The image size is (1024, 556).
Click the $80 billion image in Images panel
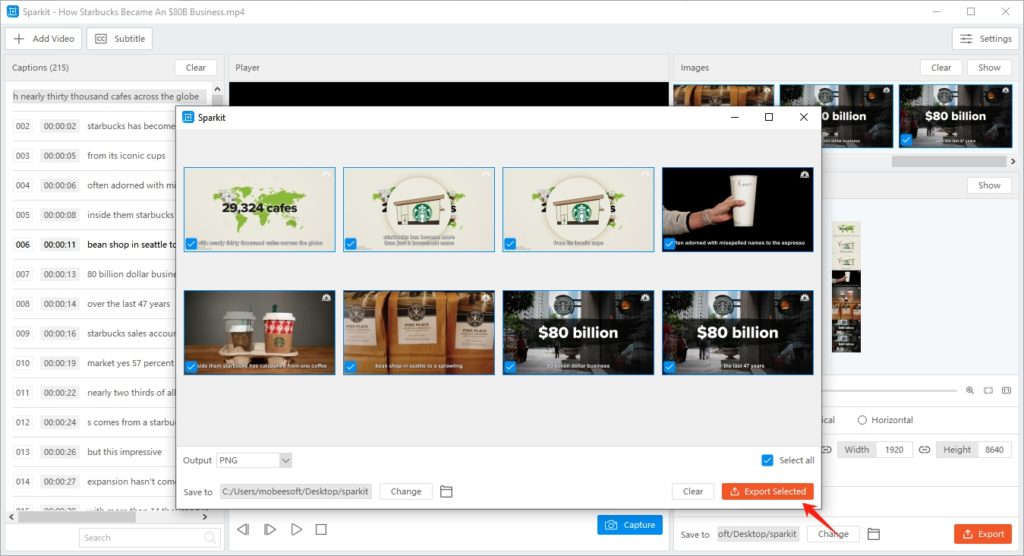[955, 116]
